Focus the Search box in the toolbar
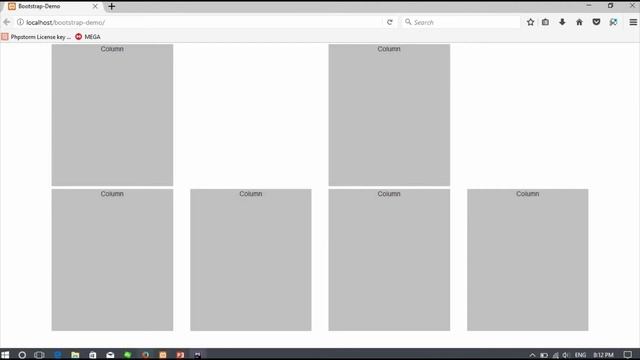The image size is (640, 360). (461, 22)
